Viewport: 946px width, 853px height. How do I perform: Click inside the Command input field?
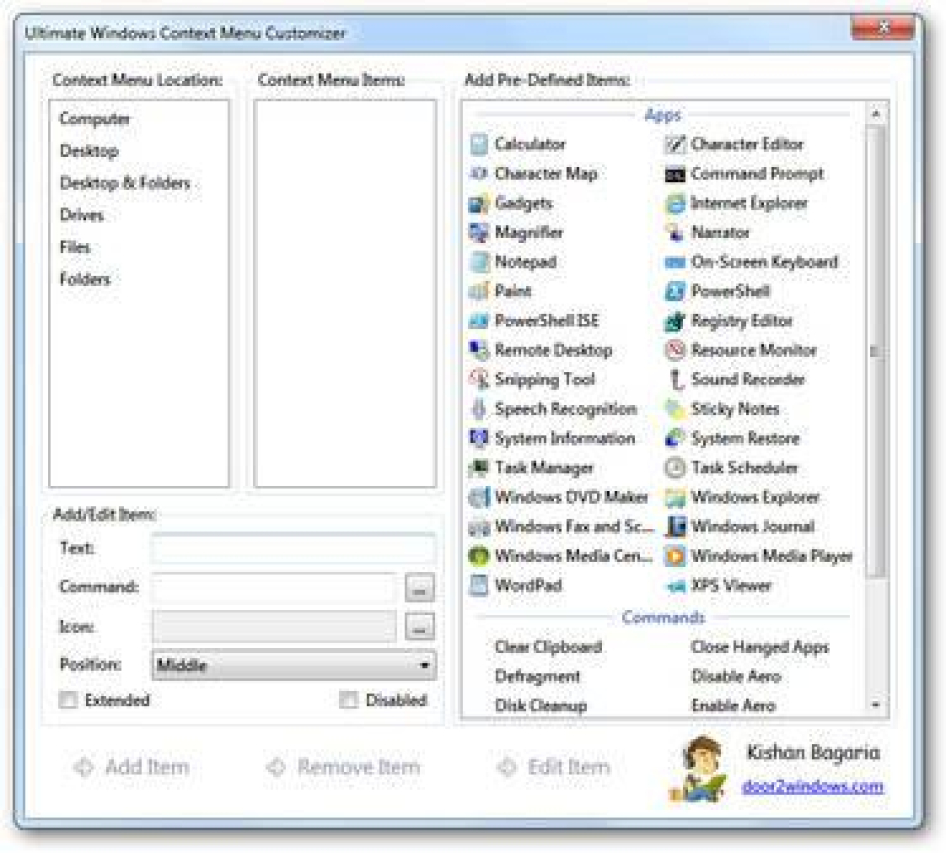[275, 588]
